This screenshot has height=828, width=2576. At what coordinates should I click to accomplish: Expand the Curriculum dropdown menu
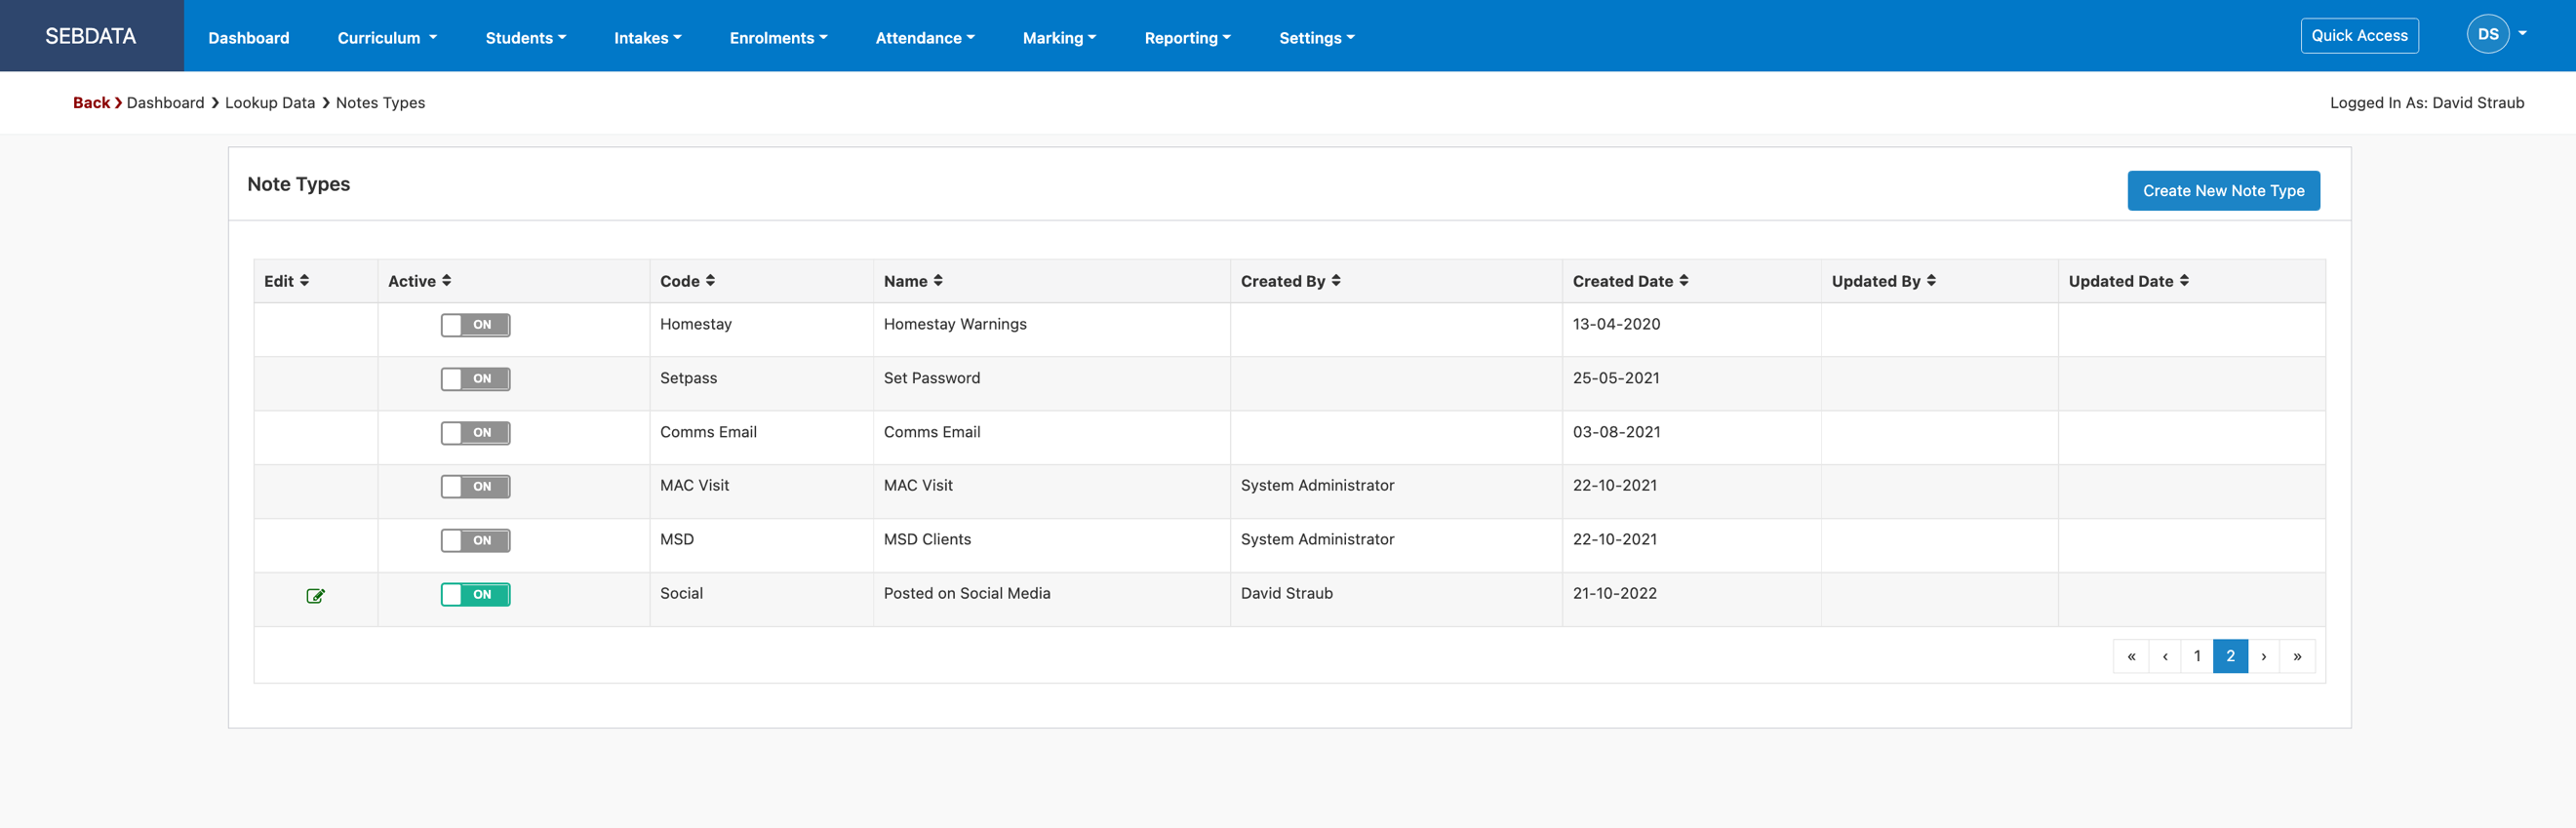[x=387, y=38]
